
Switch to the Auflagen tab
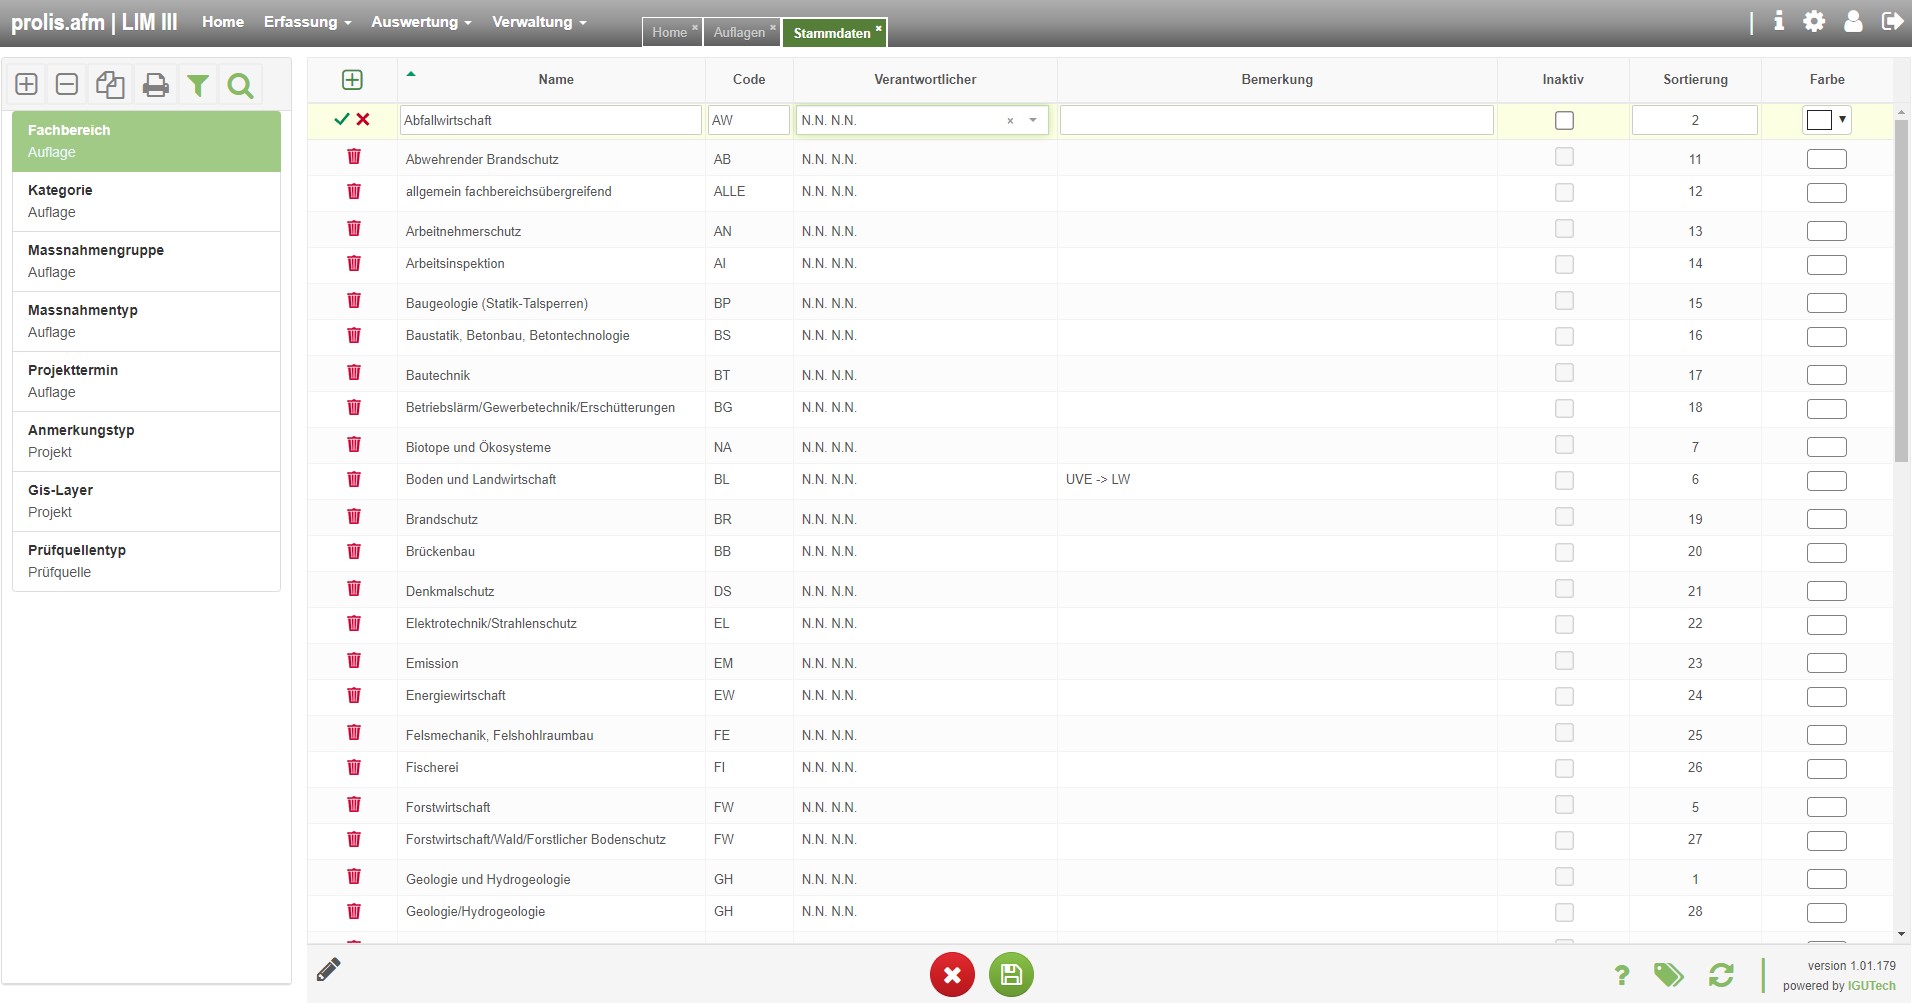coord(739,33)
